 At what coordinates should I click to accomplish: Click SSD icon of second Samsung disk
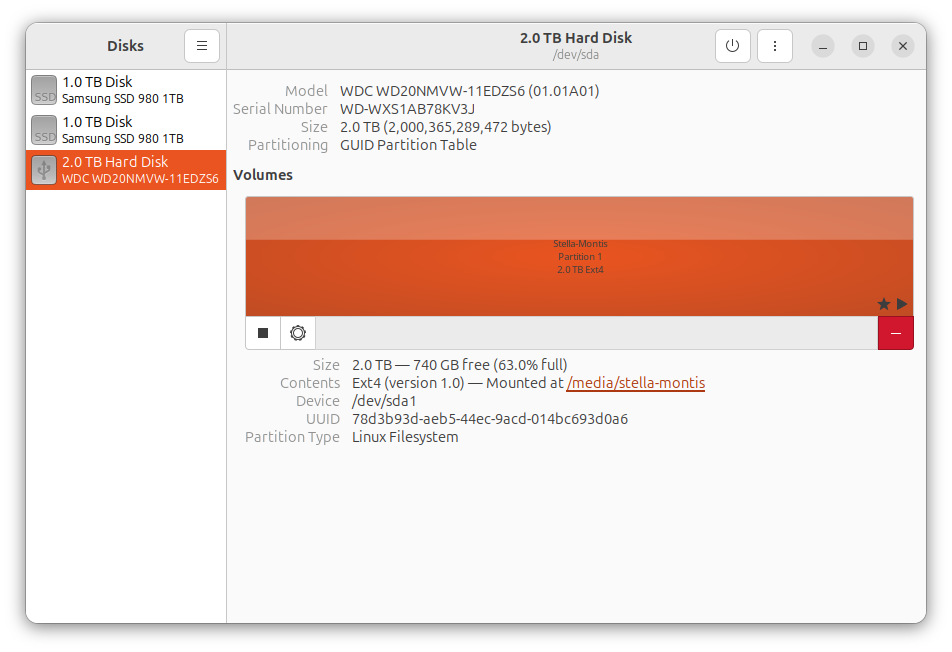point(44,130)
